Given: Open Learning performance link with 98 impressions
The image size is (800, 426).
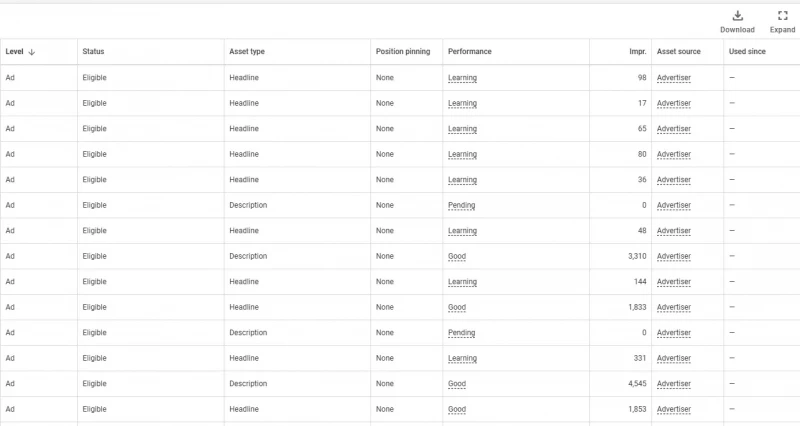Looking at the screenshot, I should pos(462,78).
